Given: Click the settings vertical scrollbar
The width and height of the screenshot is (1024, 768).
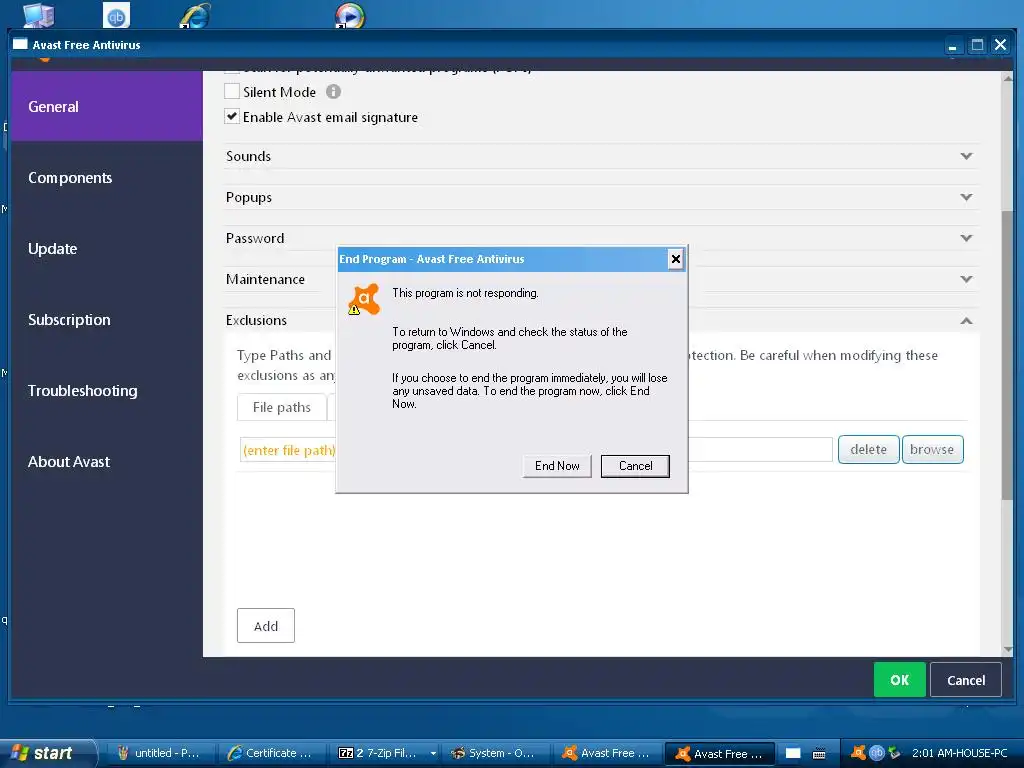Looking at the screenshot, I should click(1008, 356).
